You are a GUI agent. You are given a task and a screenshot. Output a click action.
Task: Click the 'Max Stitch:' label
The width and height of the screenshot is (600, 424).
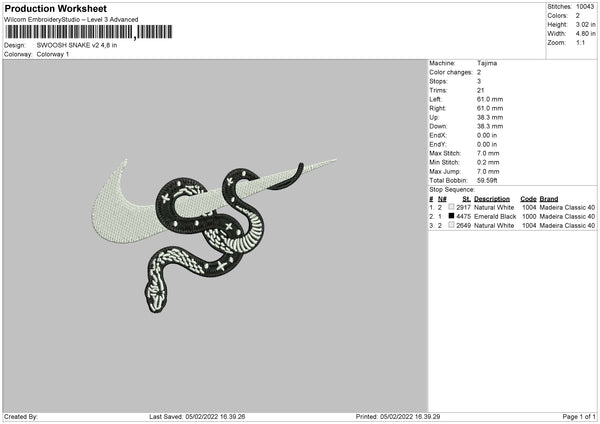point(445,153)
